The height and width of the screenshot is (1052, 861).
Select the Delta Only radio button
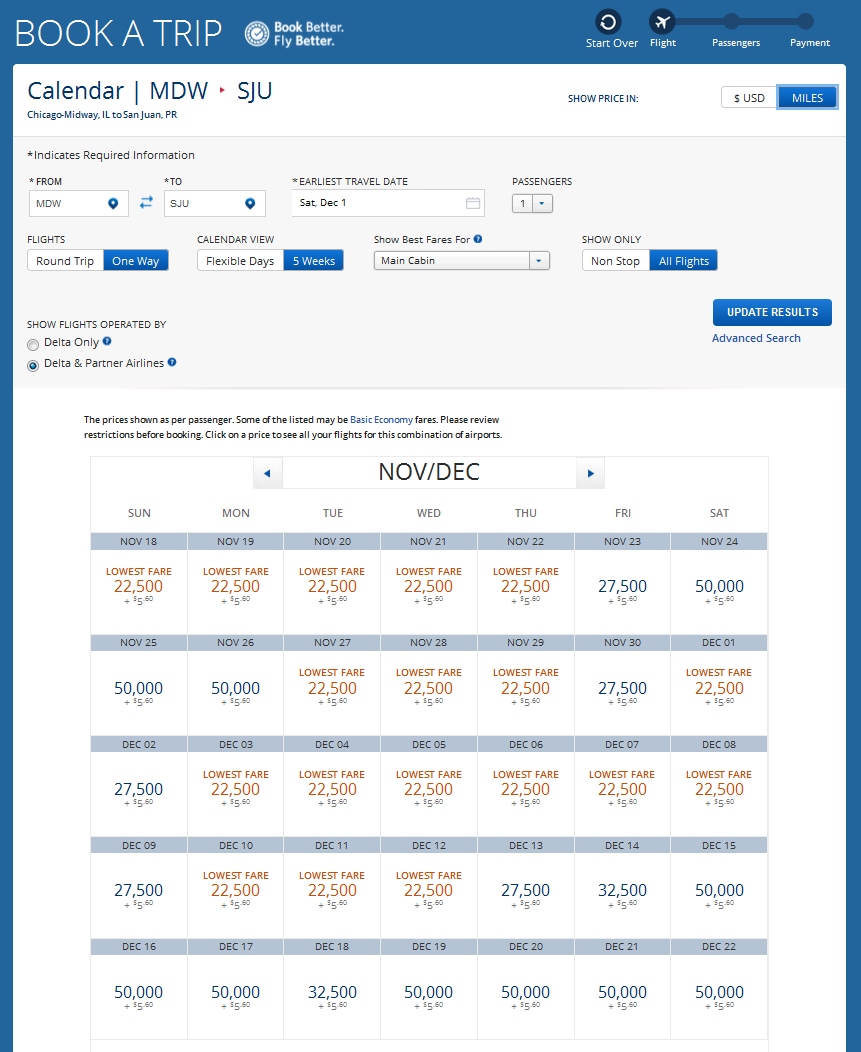(x=33, y=342)
